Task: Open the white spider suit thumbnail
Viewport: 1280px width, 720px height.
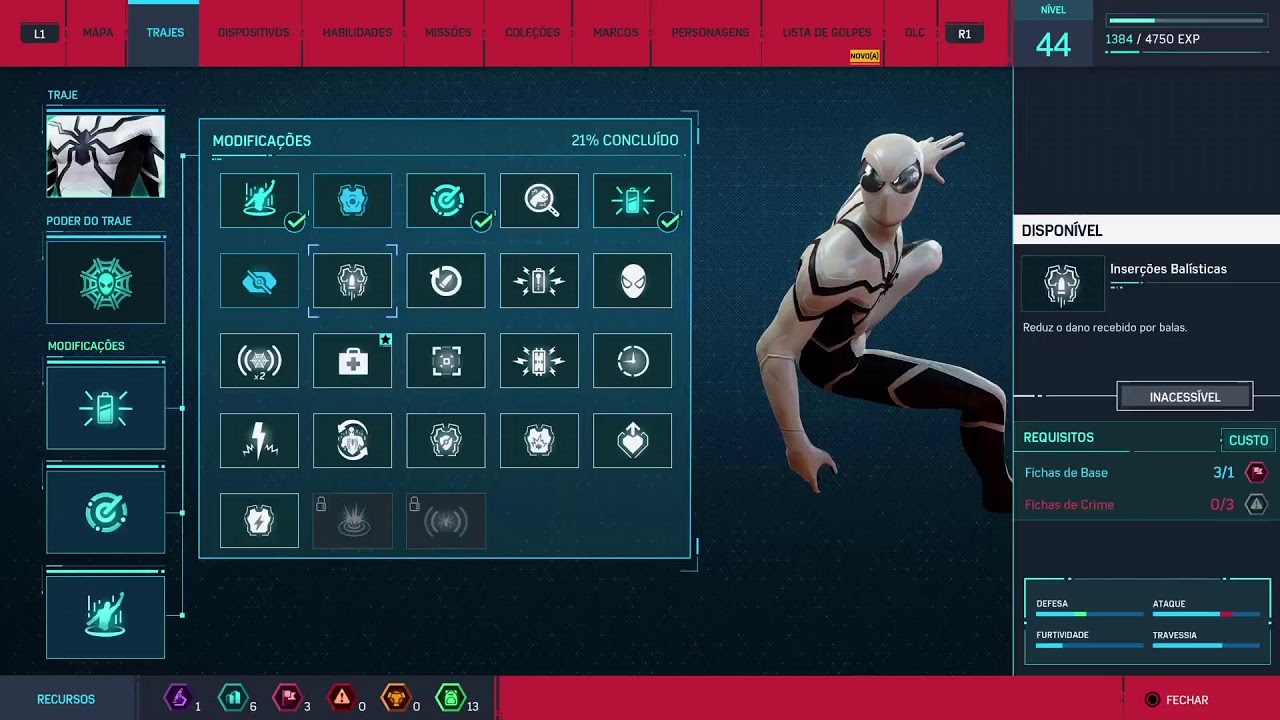Action: click(105, 156)
